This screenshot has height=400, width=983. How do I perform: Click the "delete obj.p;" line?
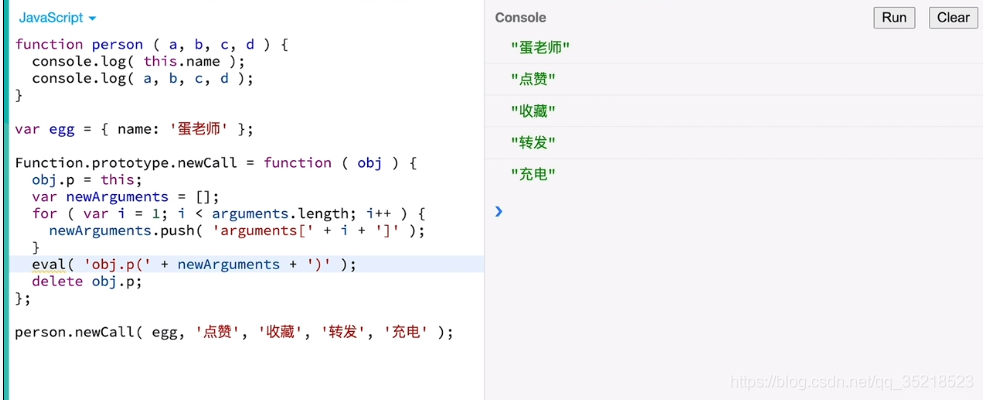(x=87, y=282)
